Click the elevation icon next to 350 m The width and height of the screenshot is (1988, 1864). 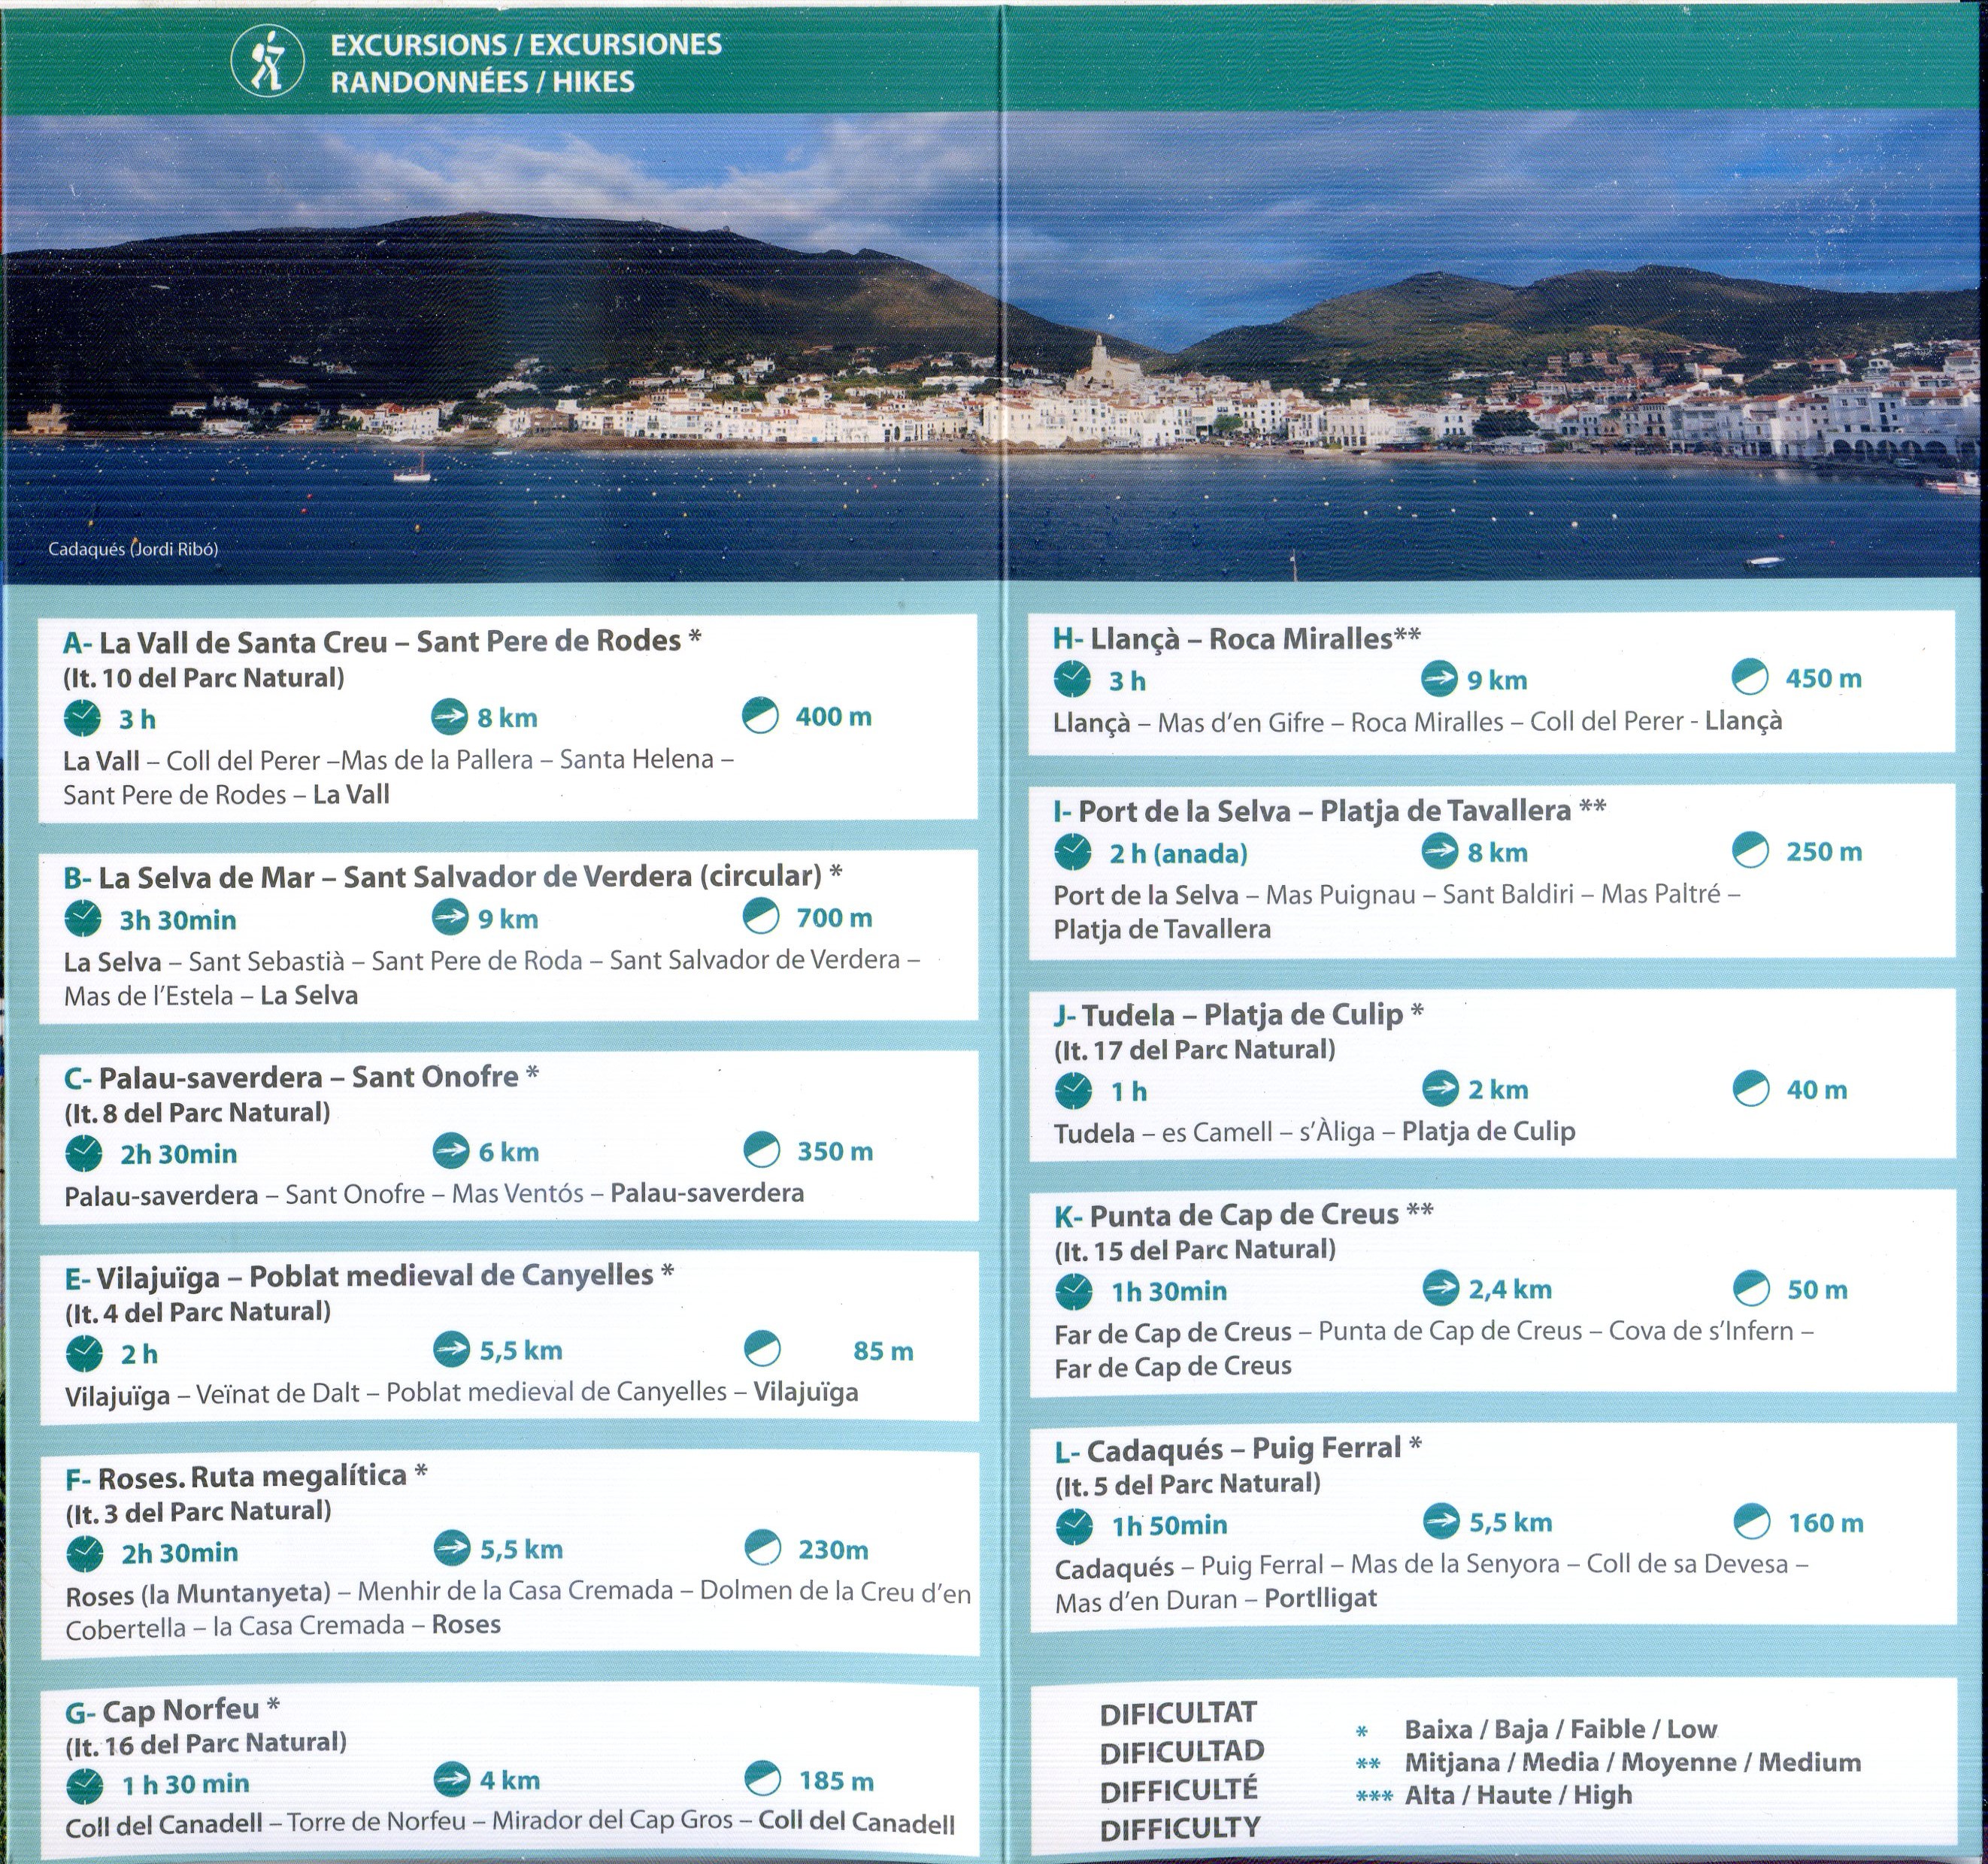tap(762, 1151)
